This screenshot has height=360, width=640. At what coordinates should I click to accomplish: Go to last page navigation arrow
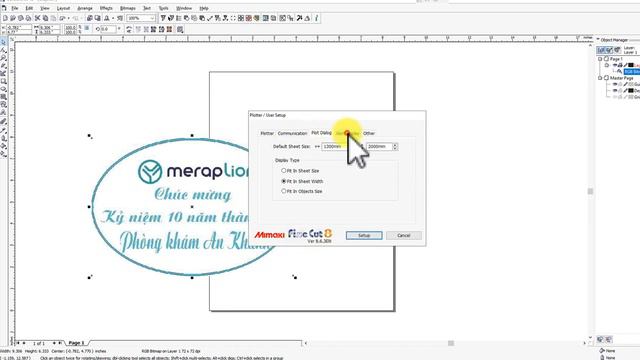[x=60, y=343]
